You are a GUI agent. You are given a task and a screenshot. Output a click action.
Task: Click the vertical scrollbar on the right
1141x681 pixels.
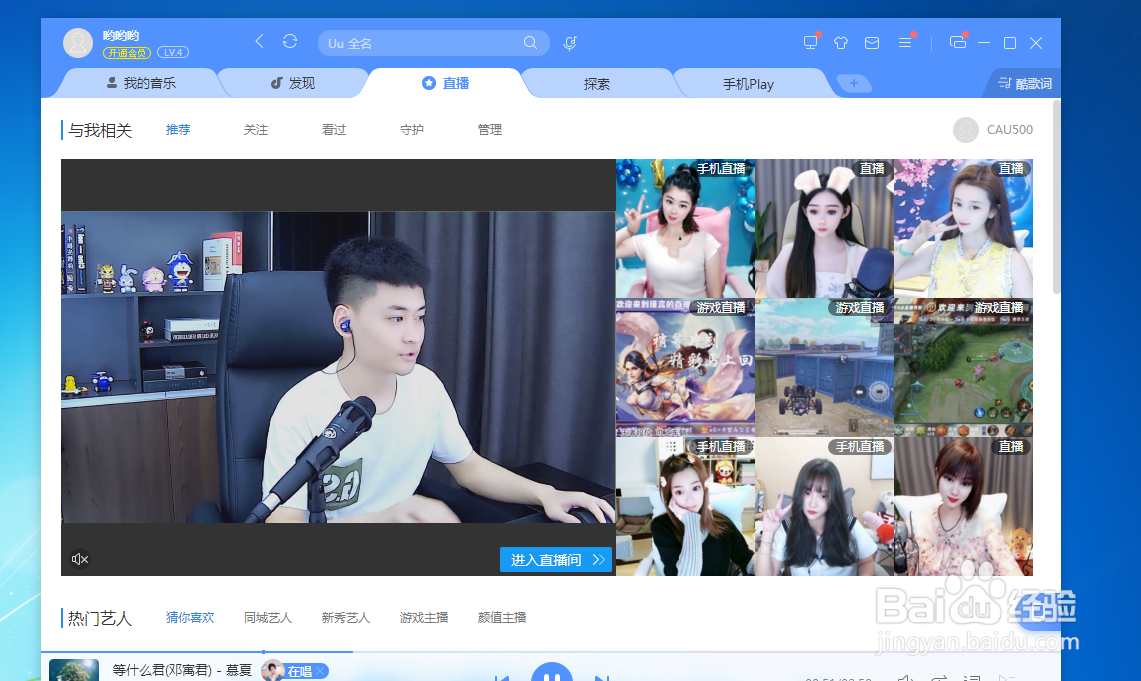point(1057,196)
